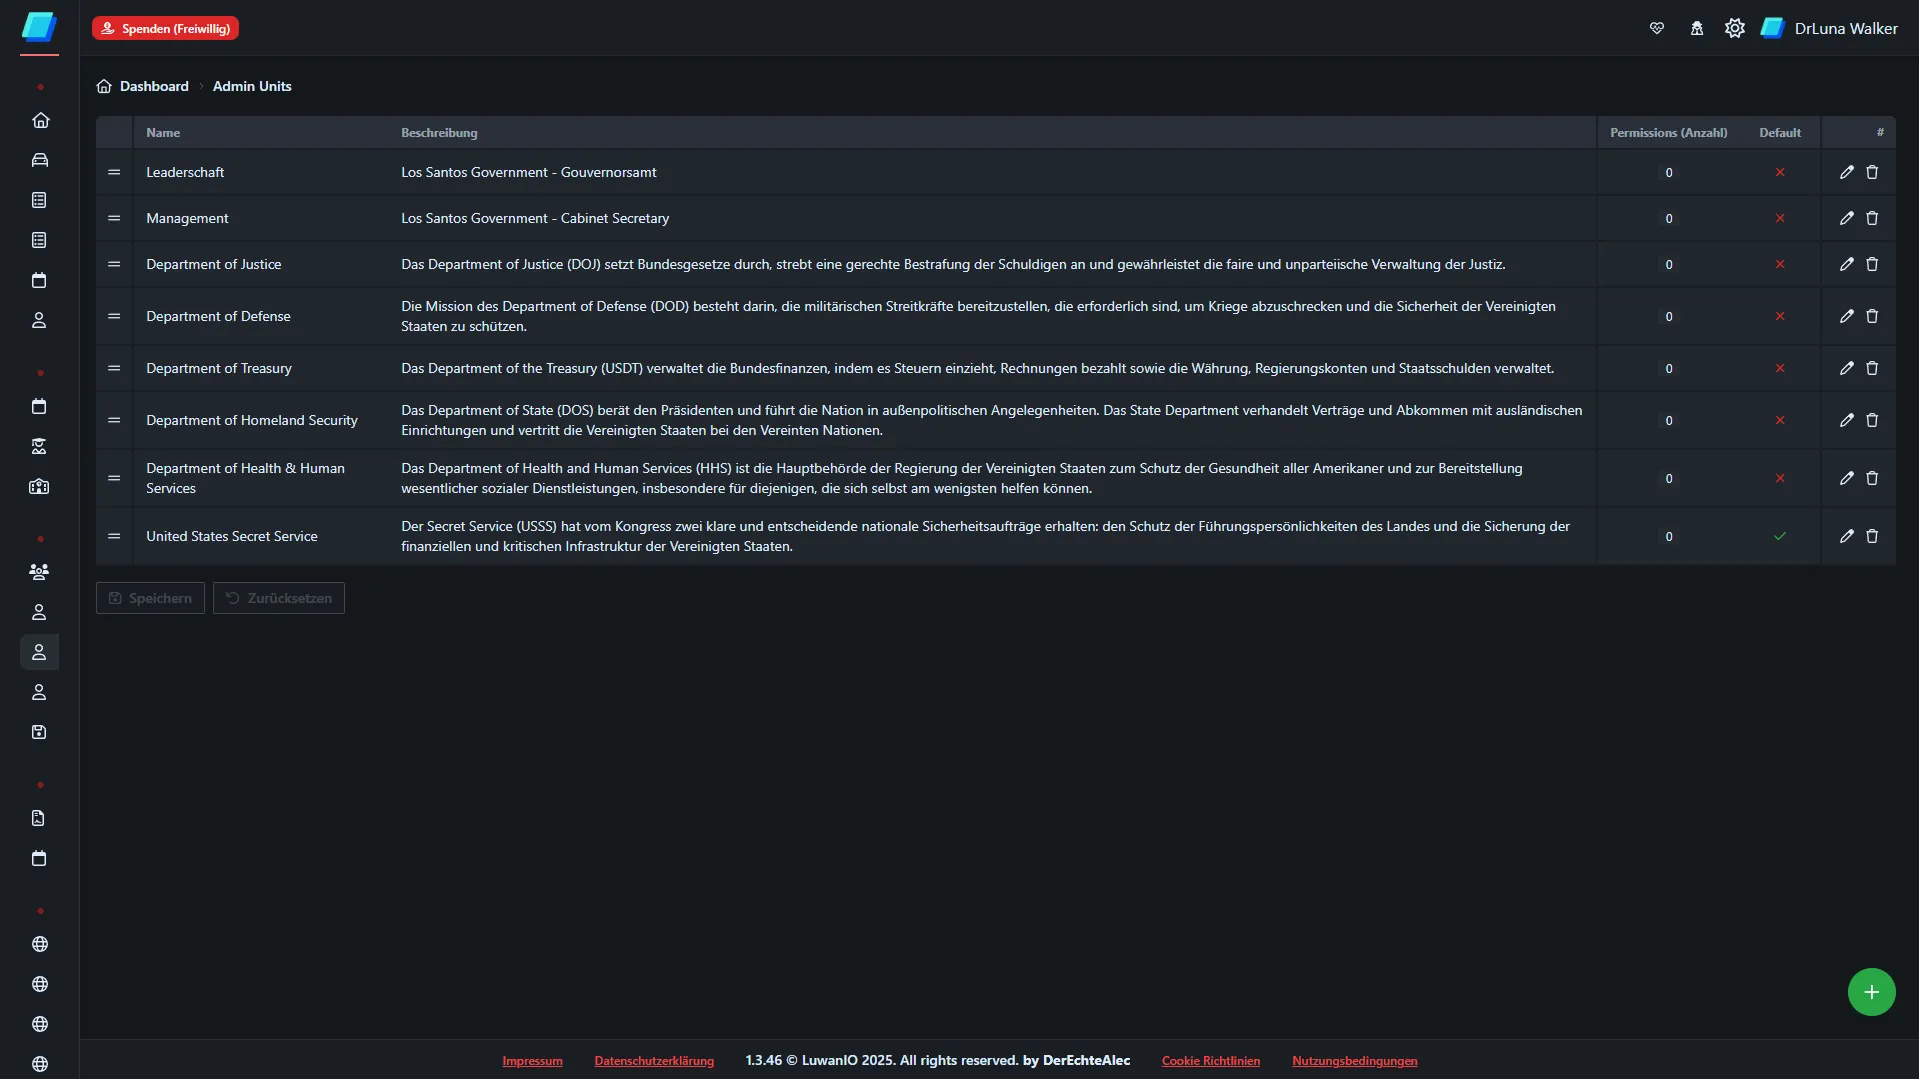Edit the Department of Justice unit
This screenshot has height=1079, width=1919.
tap(1846, 264)
